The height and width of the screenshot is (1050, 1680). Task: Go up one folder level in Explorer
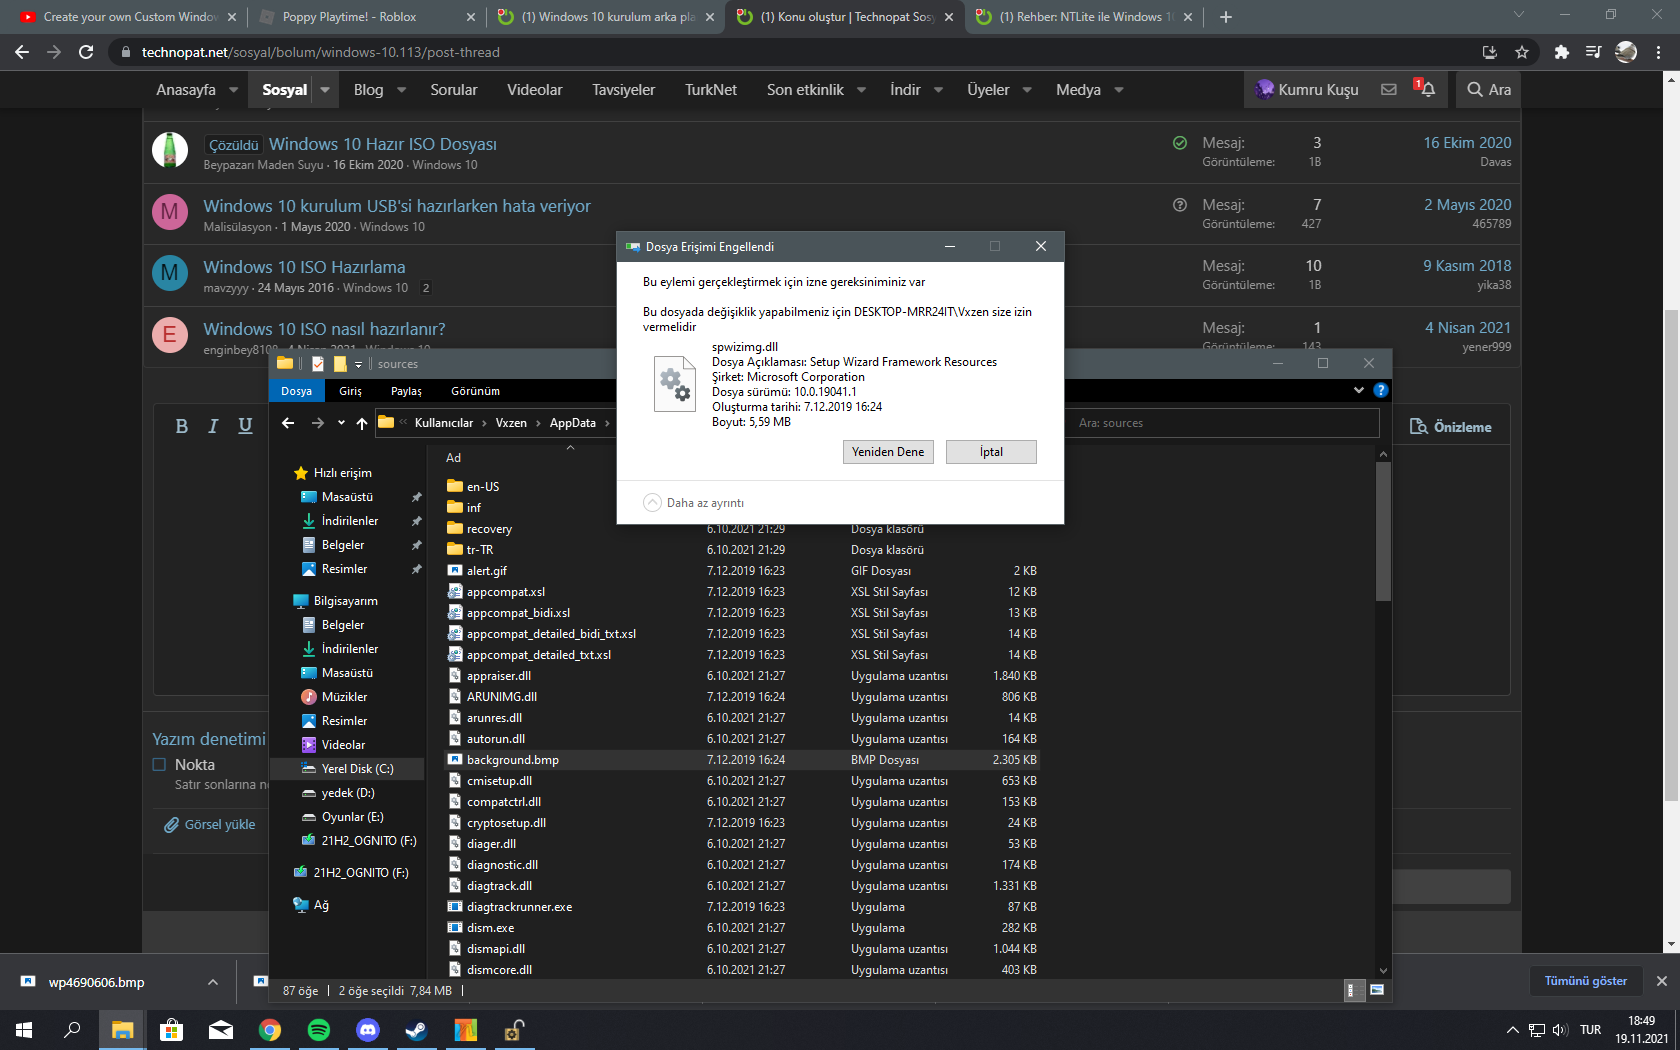pyautogui.click(x=362, y=423)
